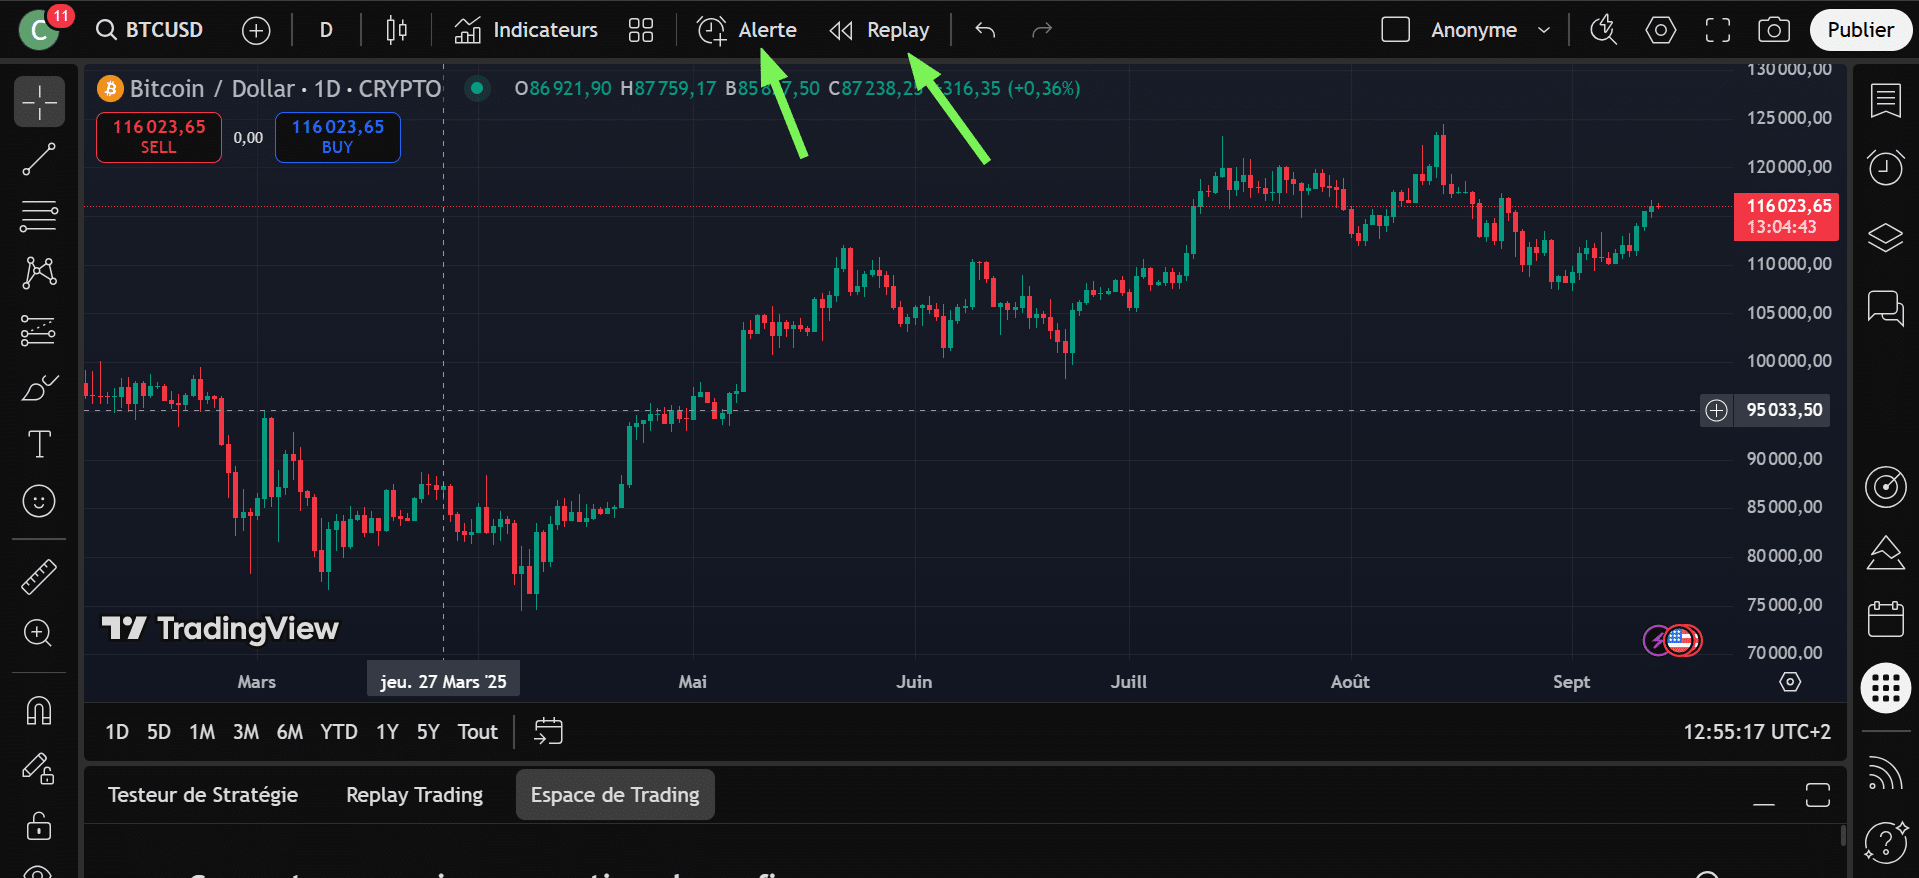Viewport: 1919px width, 878px height.
Task: Enter fullscreen mode icon
Action: (1717, 30)
